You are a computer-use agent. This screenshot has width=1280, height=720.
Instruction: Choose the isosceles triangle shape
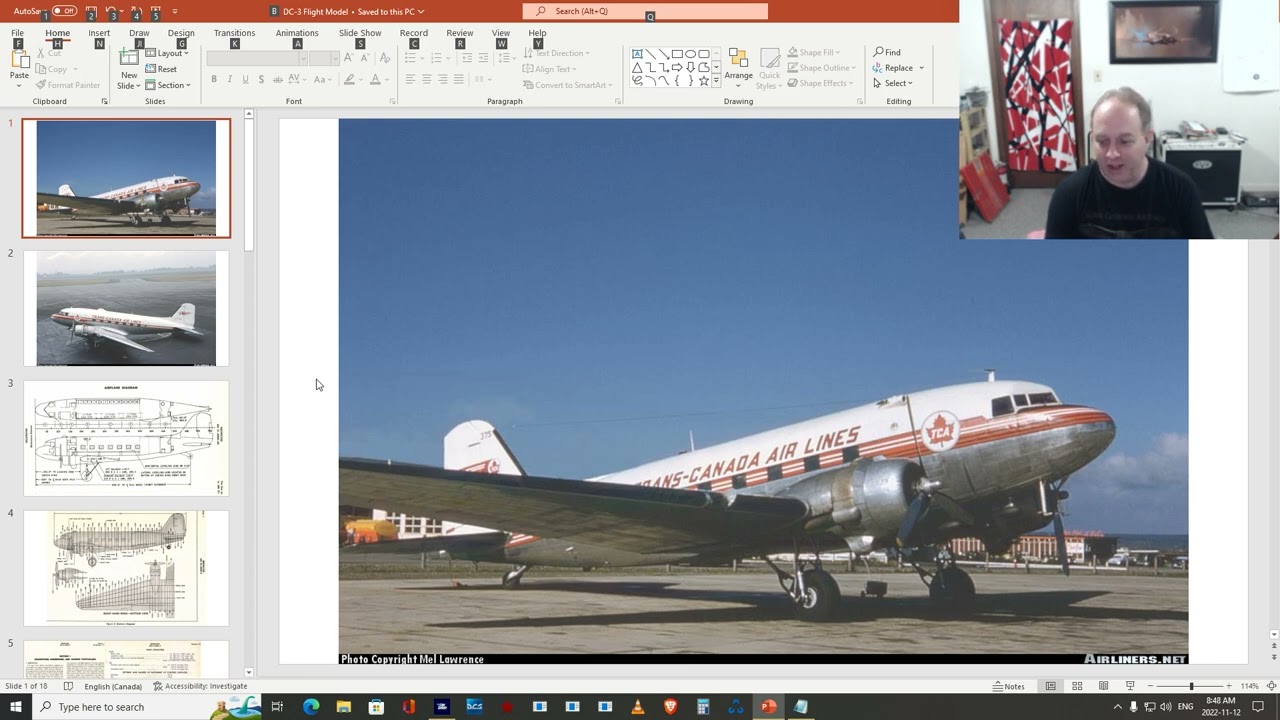tap(637, 67)
